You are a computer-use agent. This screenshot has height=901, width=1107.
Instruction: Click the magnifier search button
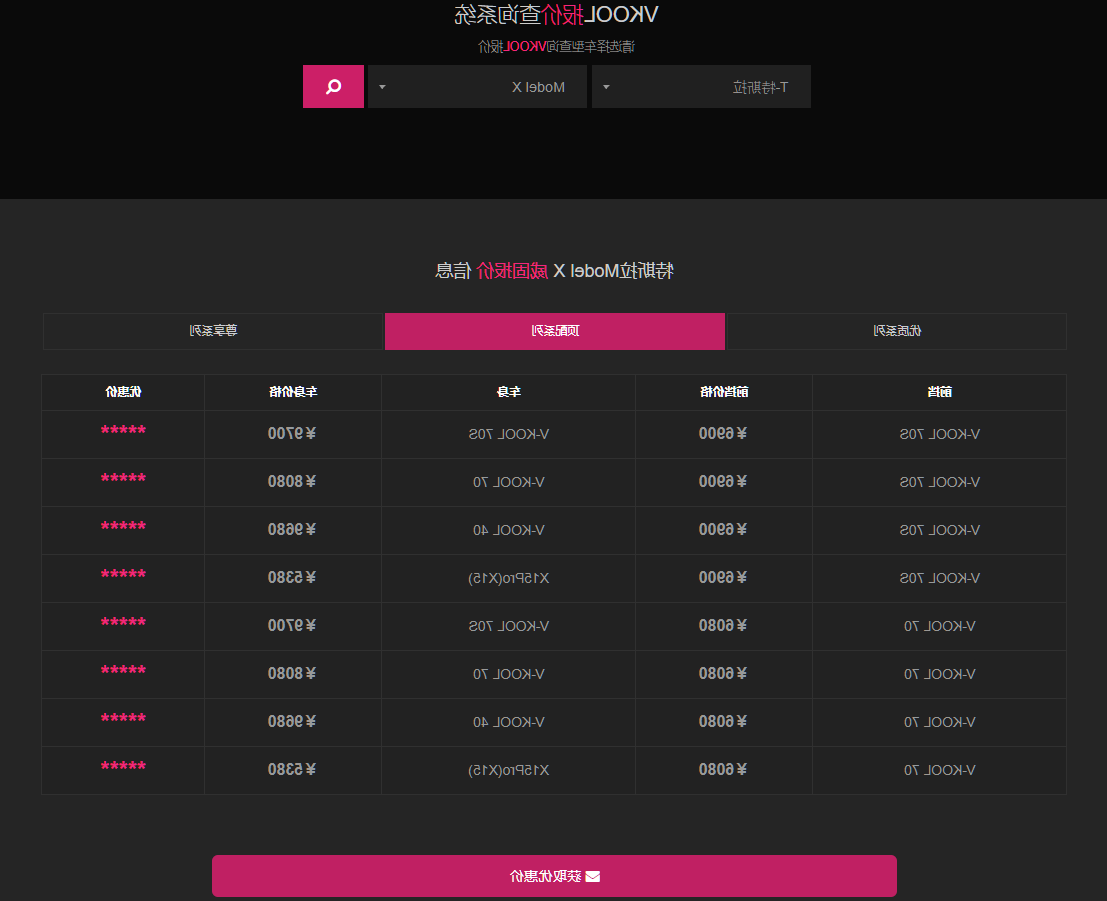333,87
